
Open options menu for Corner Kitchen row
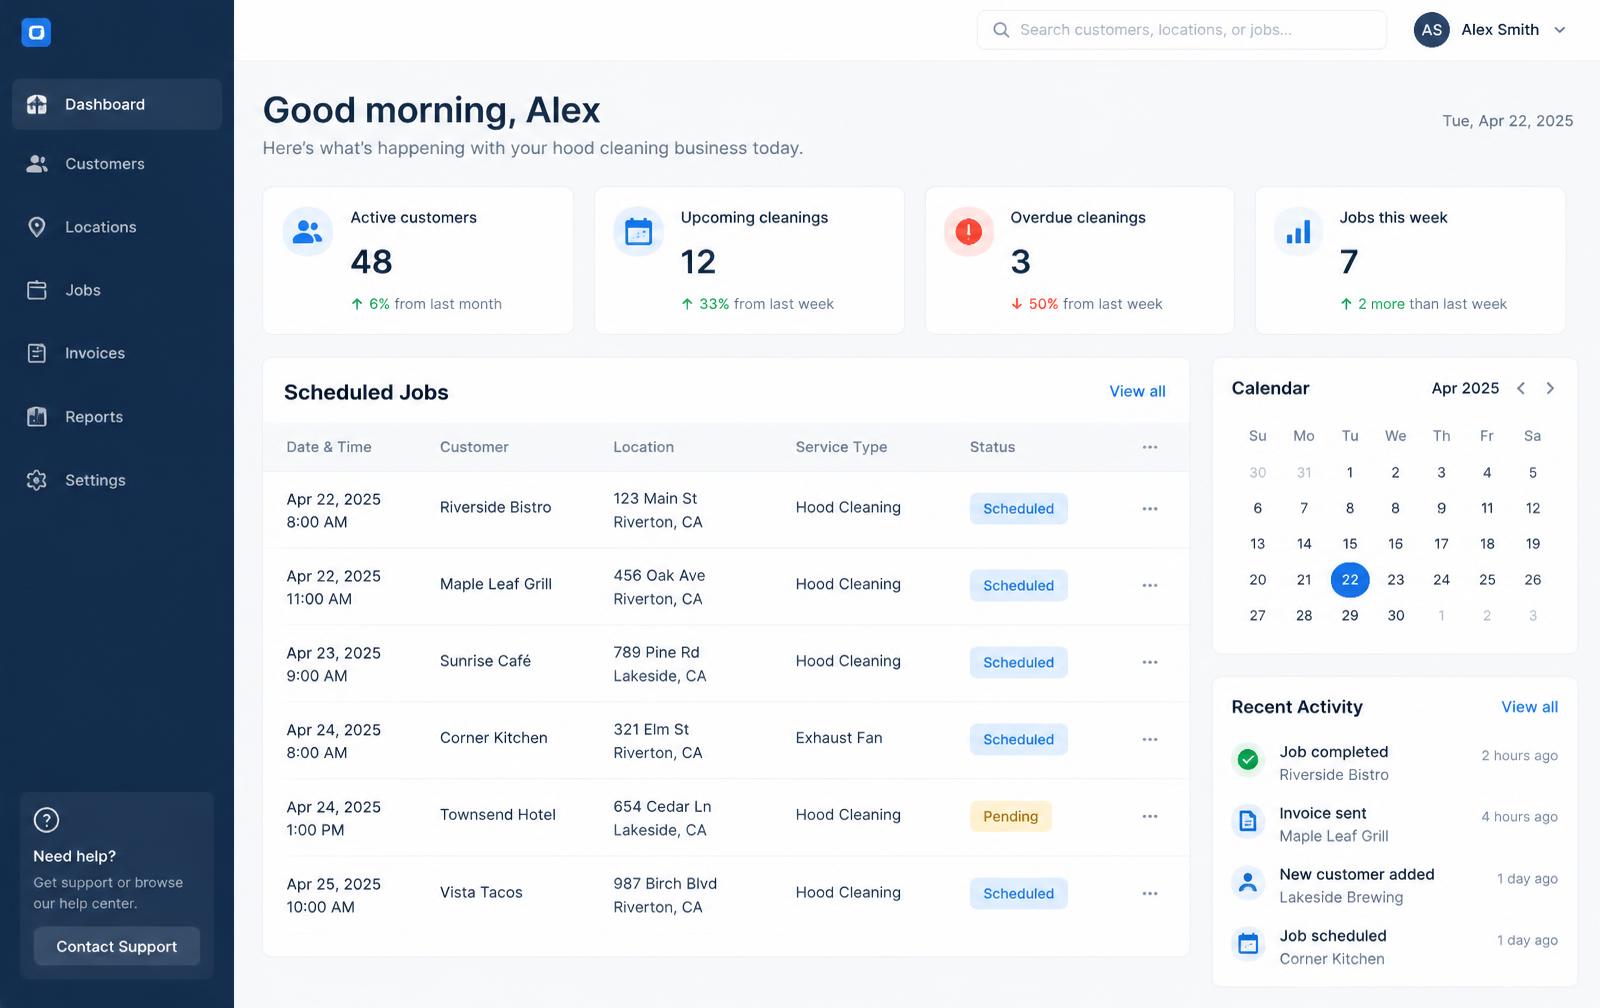click(x=1150, y=740)
